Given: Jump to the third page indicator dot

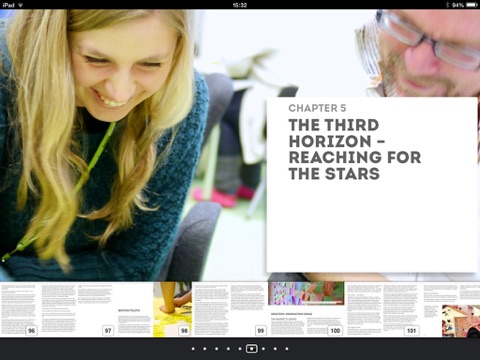Looking at the screenshot, I should pos(217,349).
